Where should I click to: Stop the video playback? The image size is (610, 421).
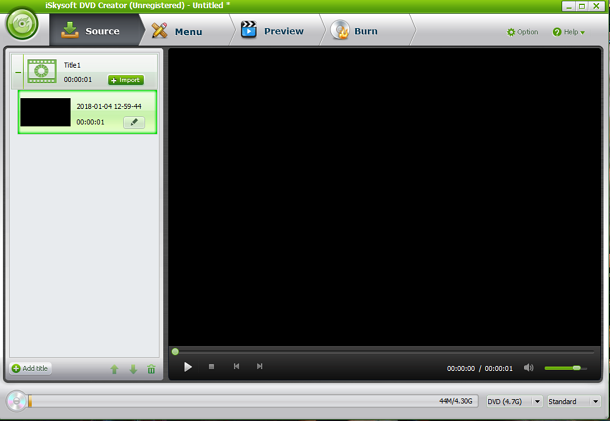(211, 367)
